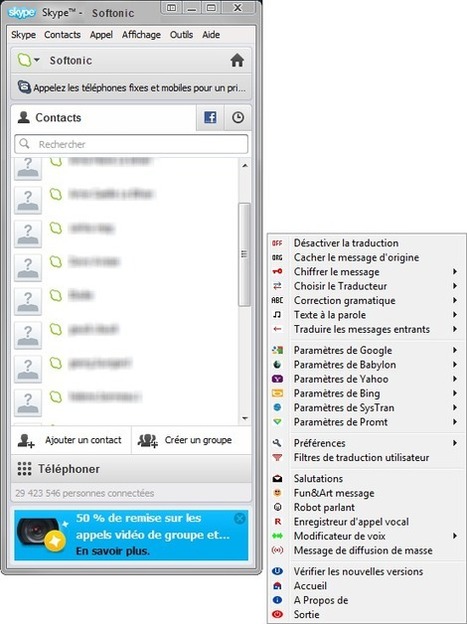The height and width of the screenshot is (624, 467).
Task: Click the Facebook contacts icon
Action: pos(210,117)
